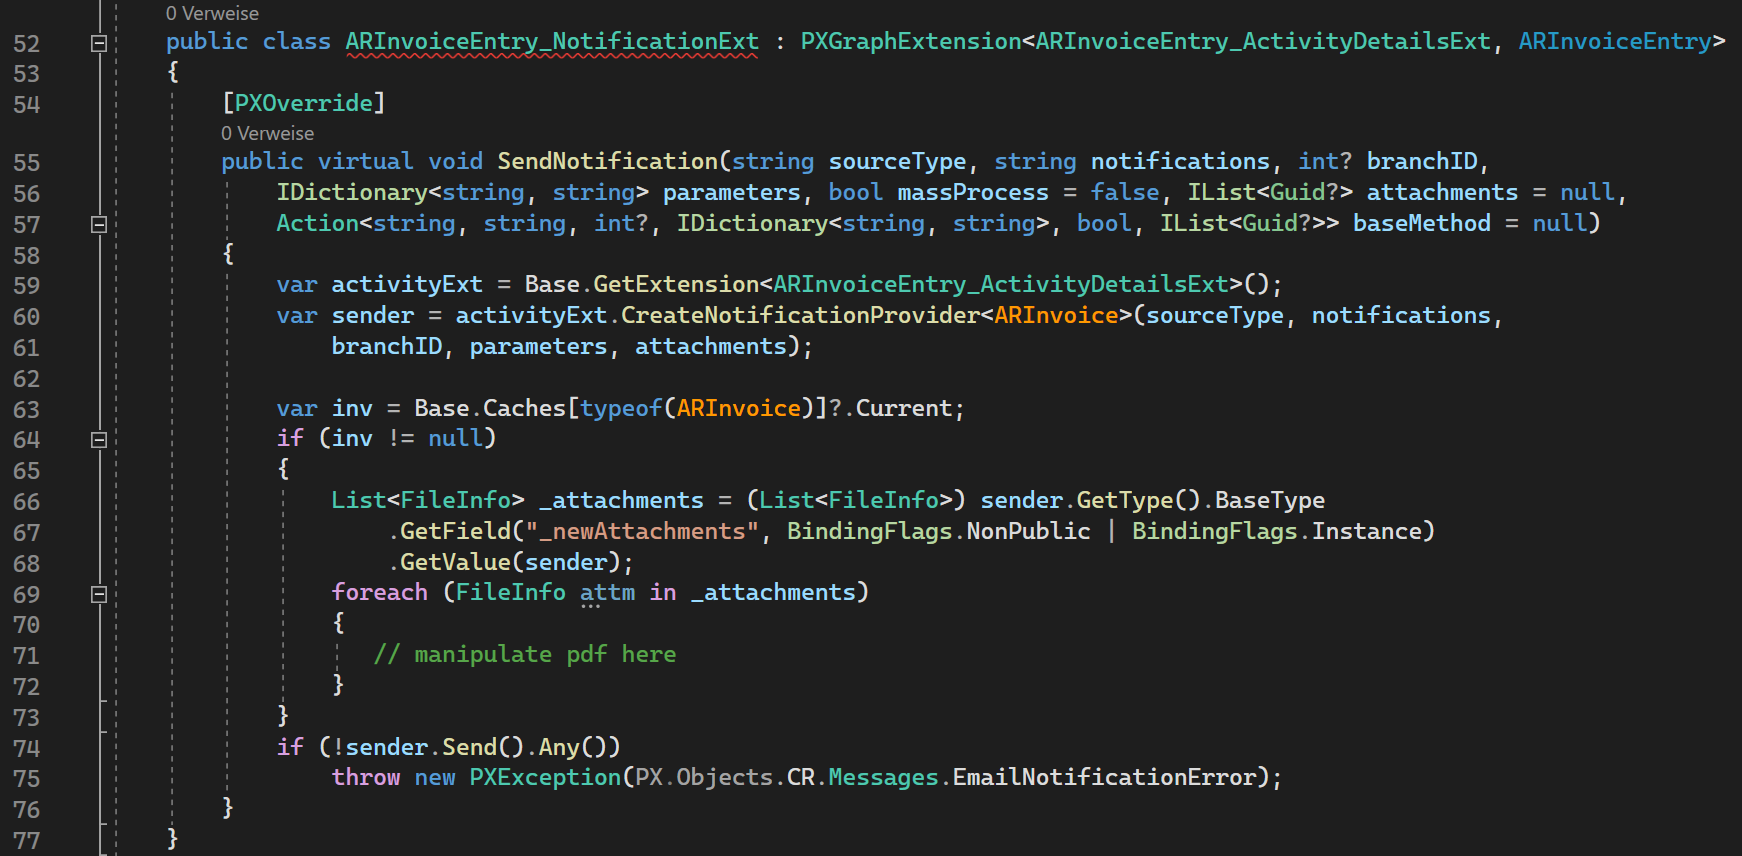Click PXGraphExtension base type

911,42
